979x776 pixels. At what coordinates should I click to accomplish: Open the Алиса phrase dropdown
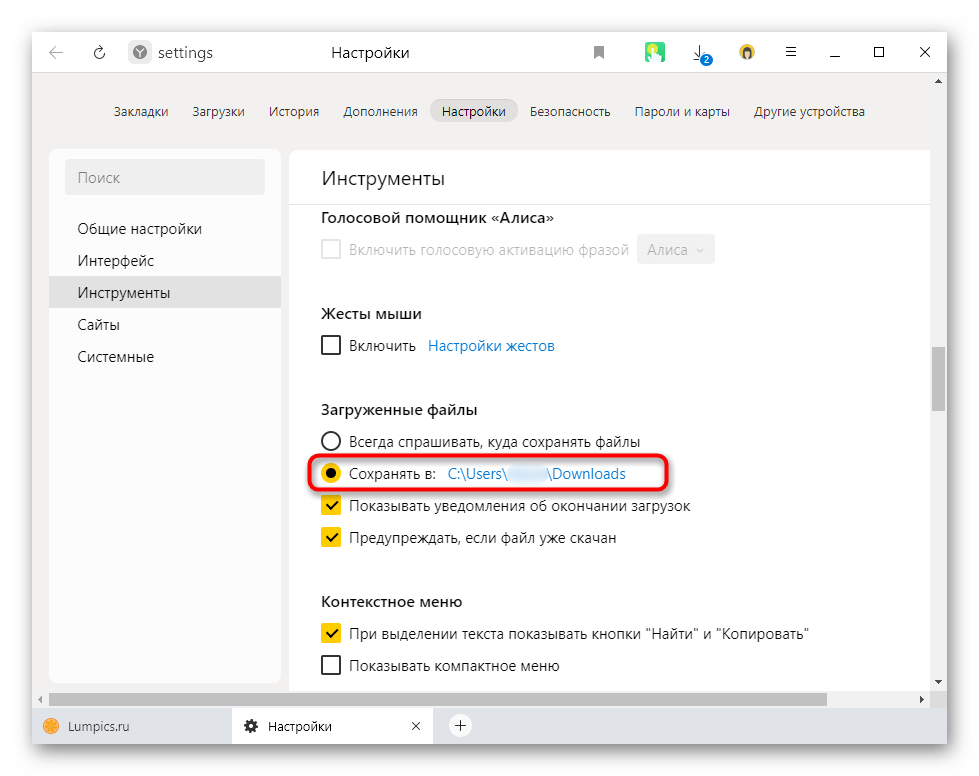[x=675, y=250]
